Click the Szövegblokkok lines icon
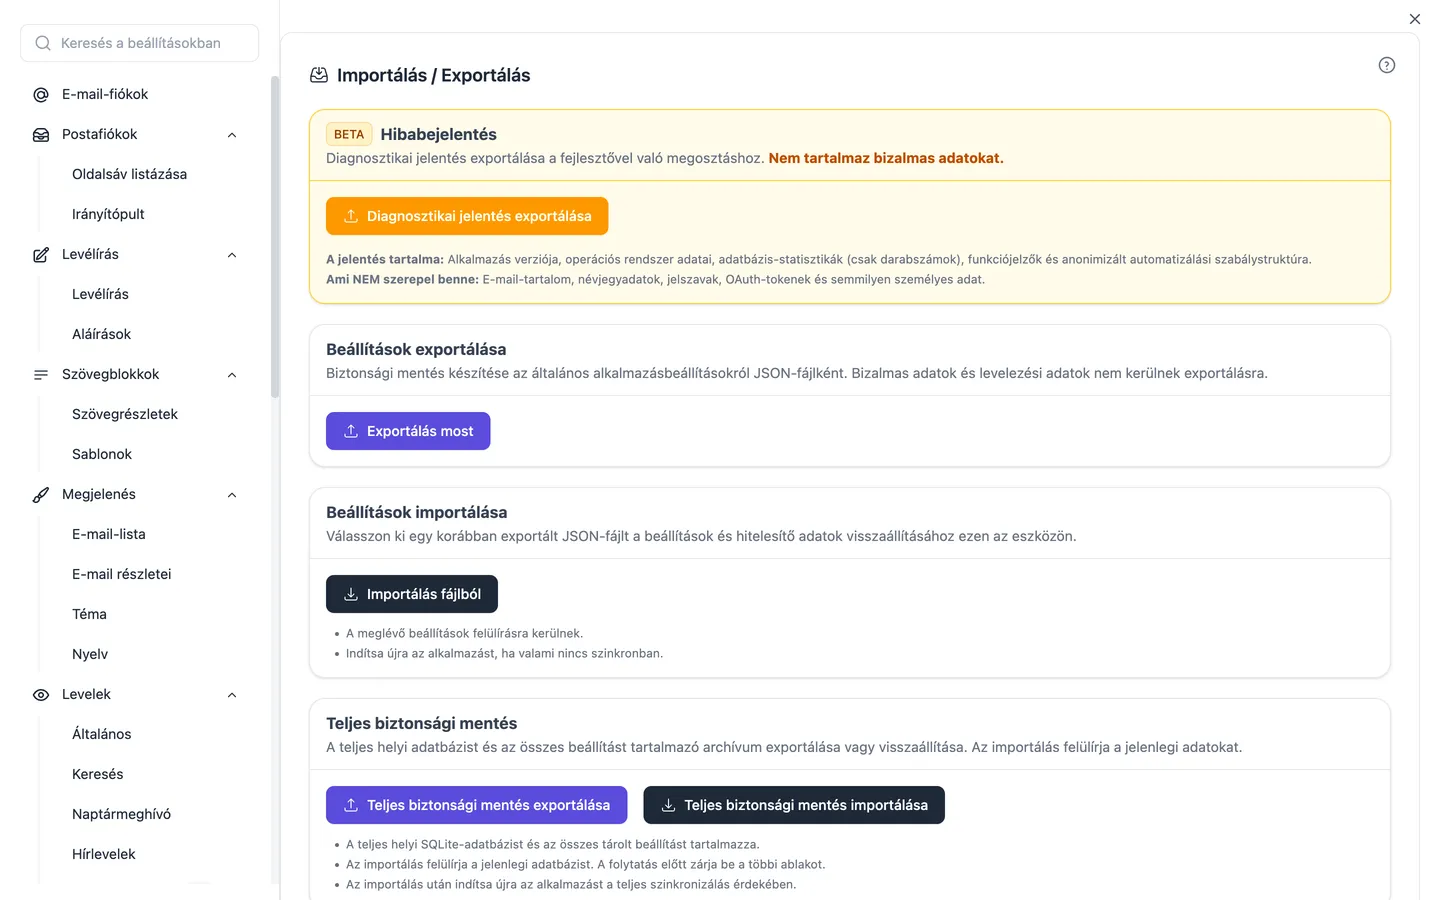The width and height of the screenshot is (1440, 900). pos(41,375)
